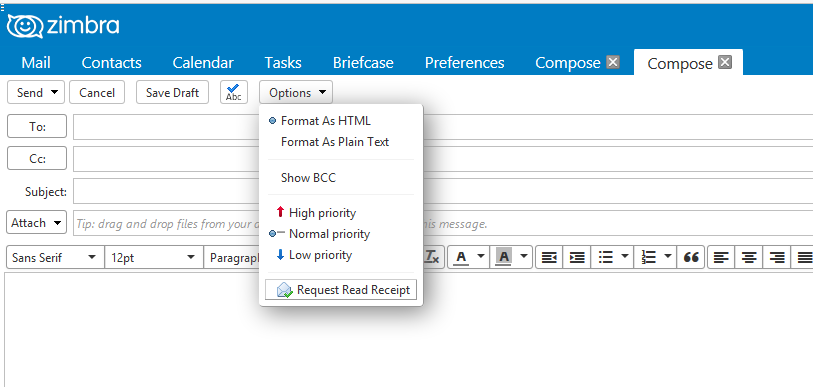
Task: Click in the Cc recipients field
Action: pos(443,159)
